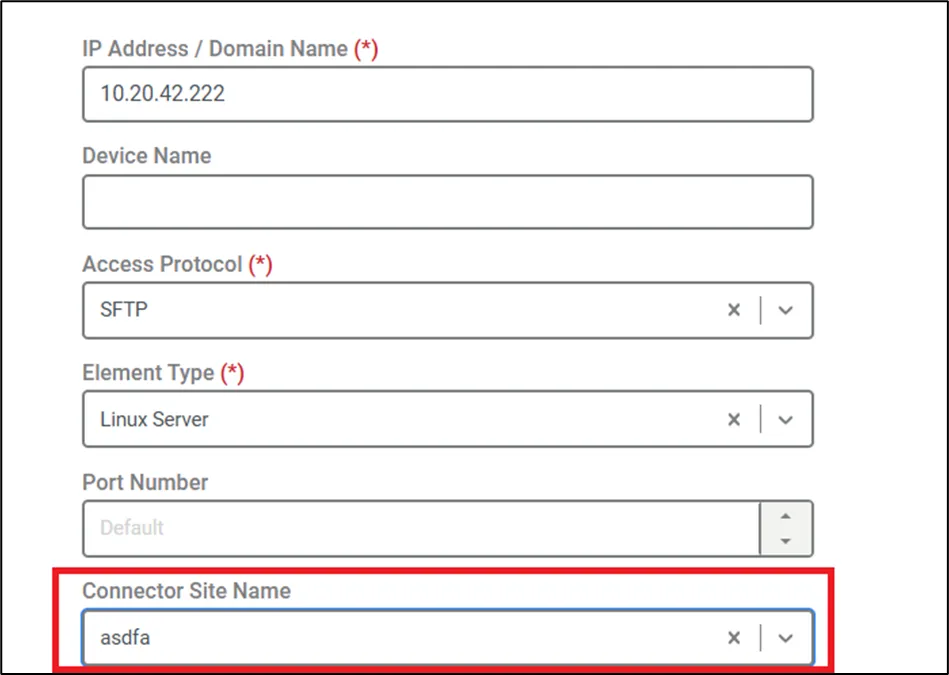The height and width of the screenshot is (675, 949).
Task: Clear the Linux Server Element Type selection
Action: 734,420
